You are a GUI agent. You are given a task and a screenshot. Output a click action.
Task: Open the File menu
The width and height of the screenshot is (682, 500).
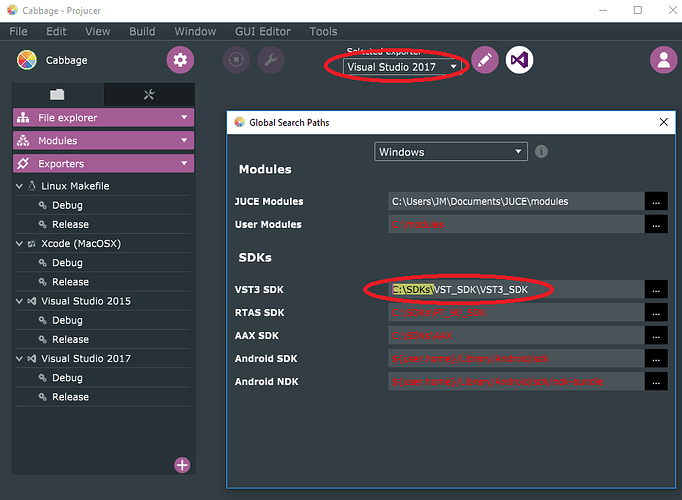18,31
